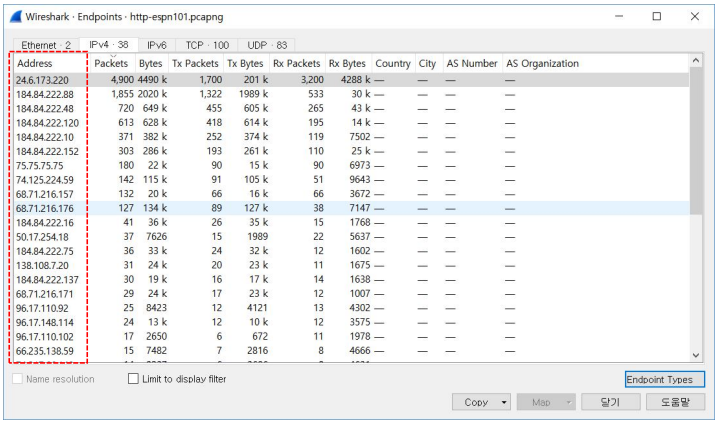Click the 8423 bytes cell
Viewport: 720px width, 425px height.
pyautogui.click(x=157, y=308)
